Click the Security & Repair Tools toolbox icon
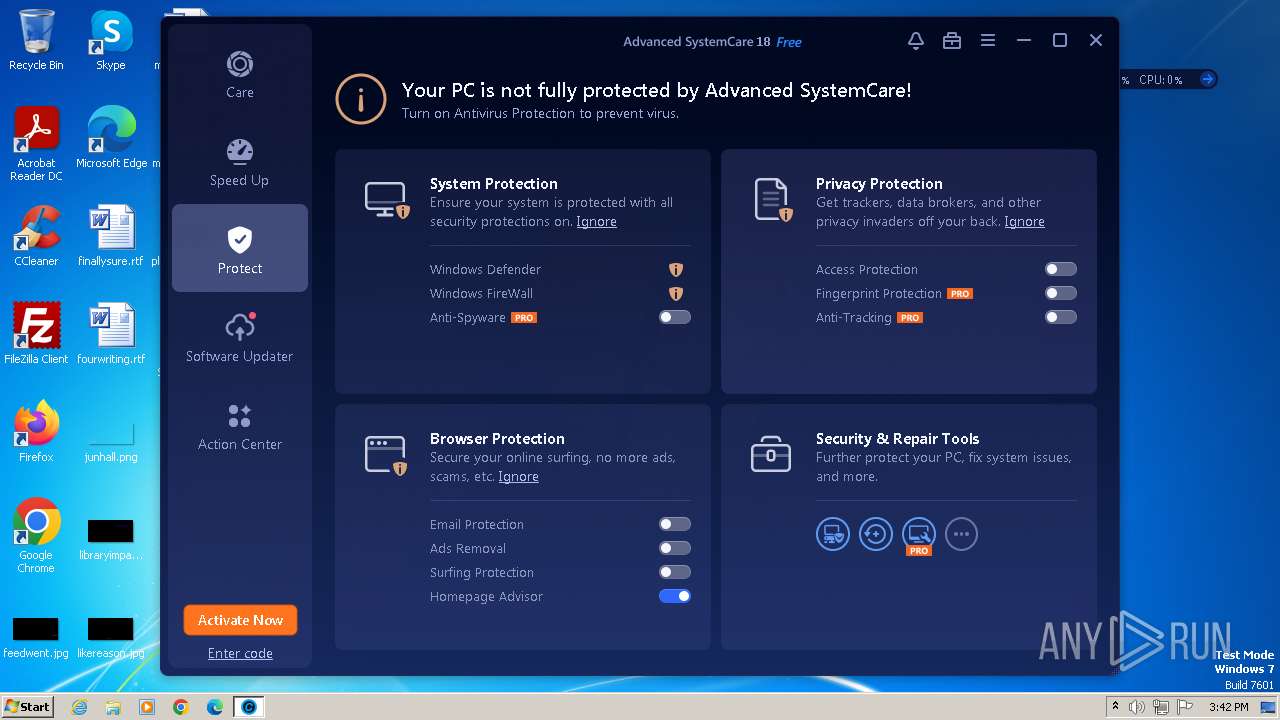Viewport: 1280px width, 720px height. [771, 454]
